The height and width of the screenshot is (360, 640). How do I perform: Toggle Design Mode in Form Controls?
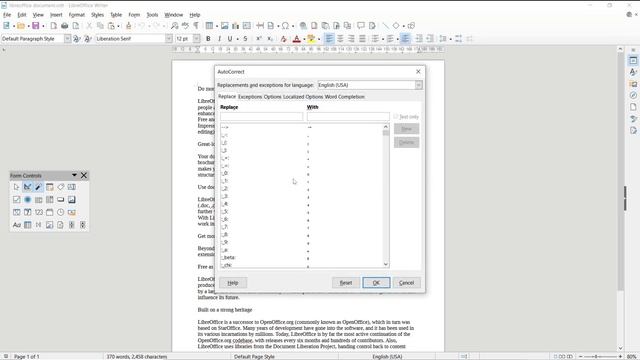(x=27, y=187)
